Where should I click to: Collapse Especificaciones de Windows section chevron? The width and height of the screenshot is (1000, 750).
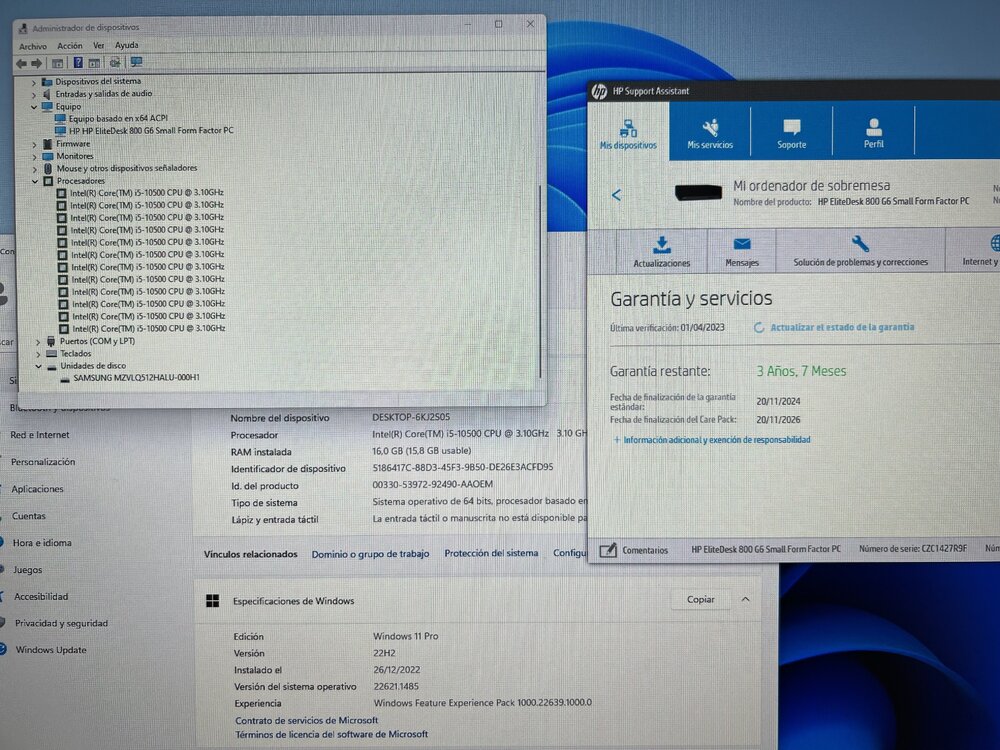click(x=746, y=599)
